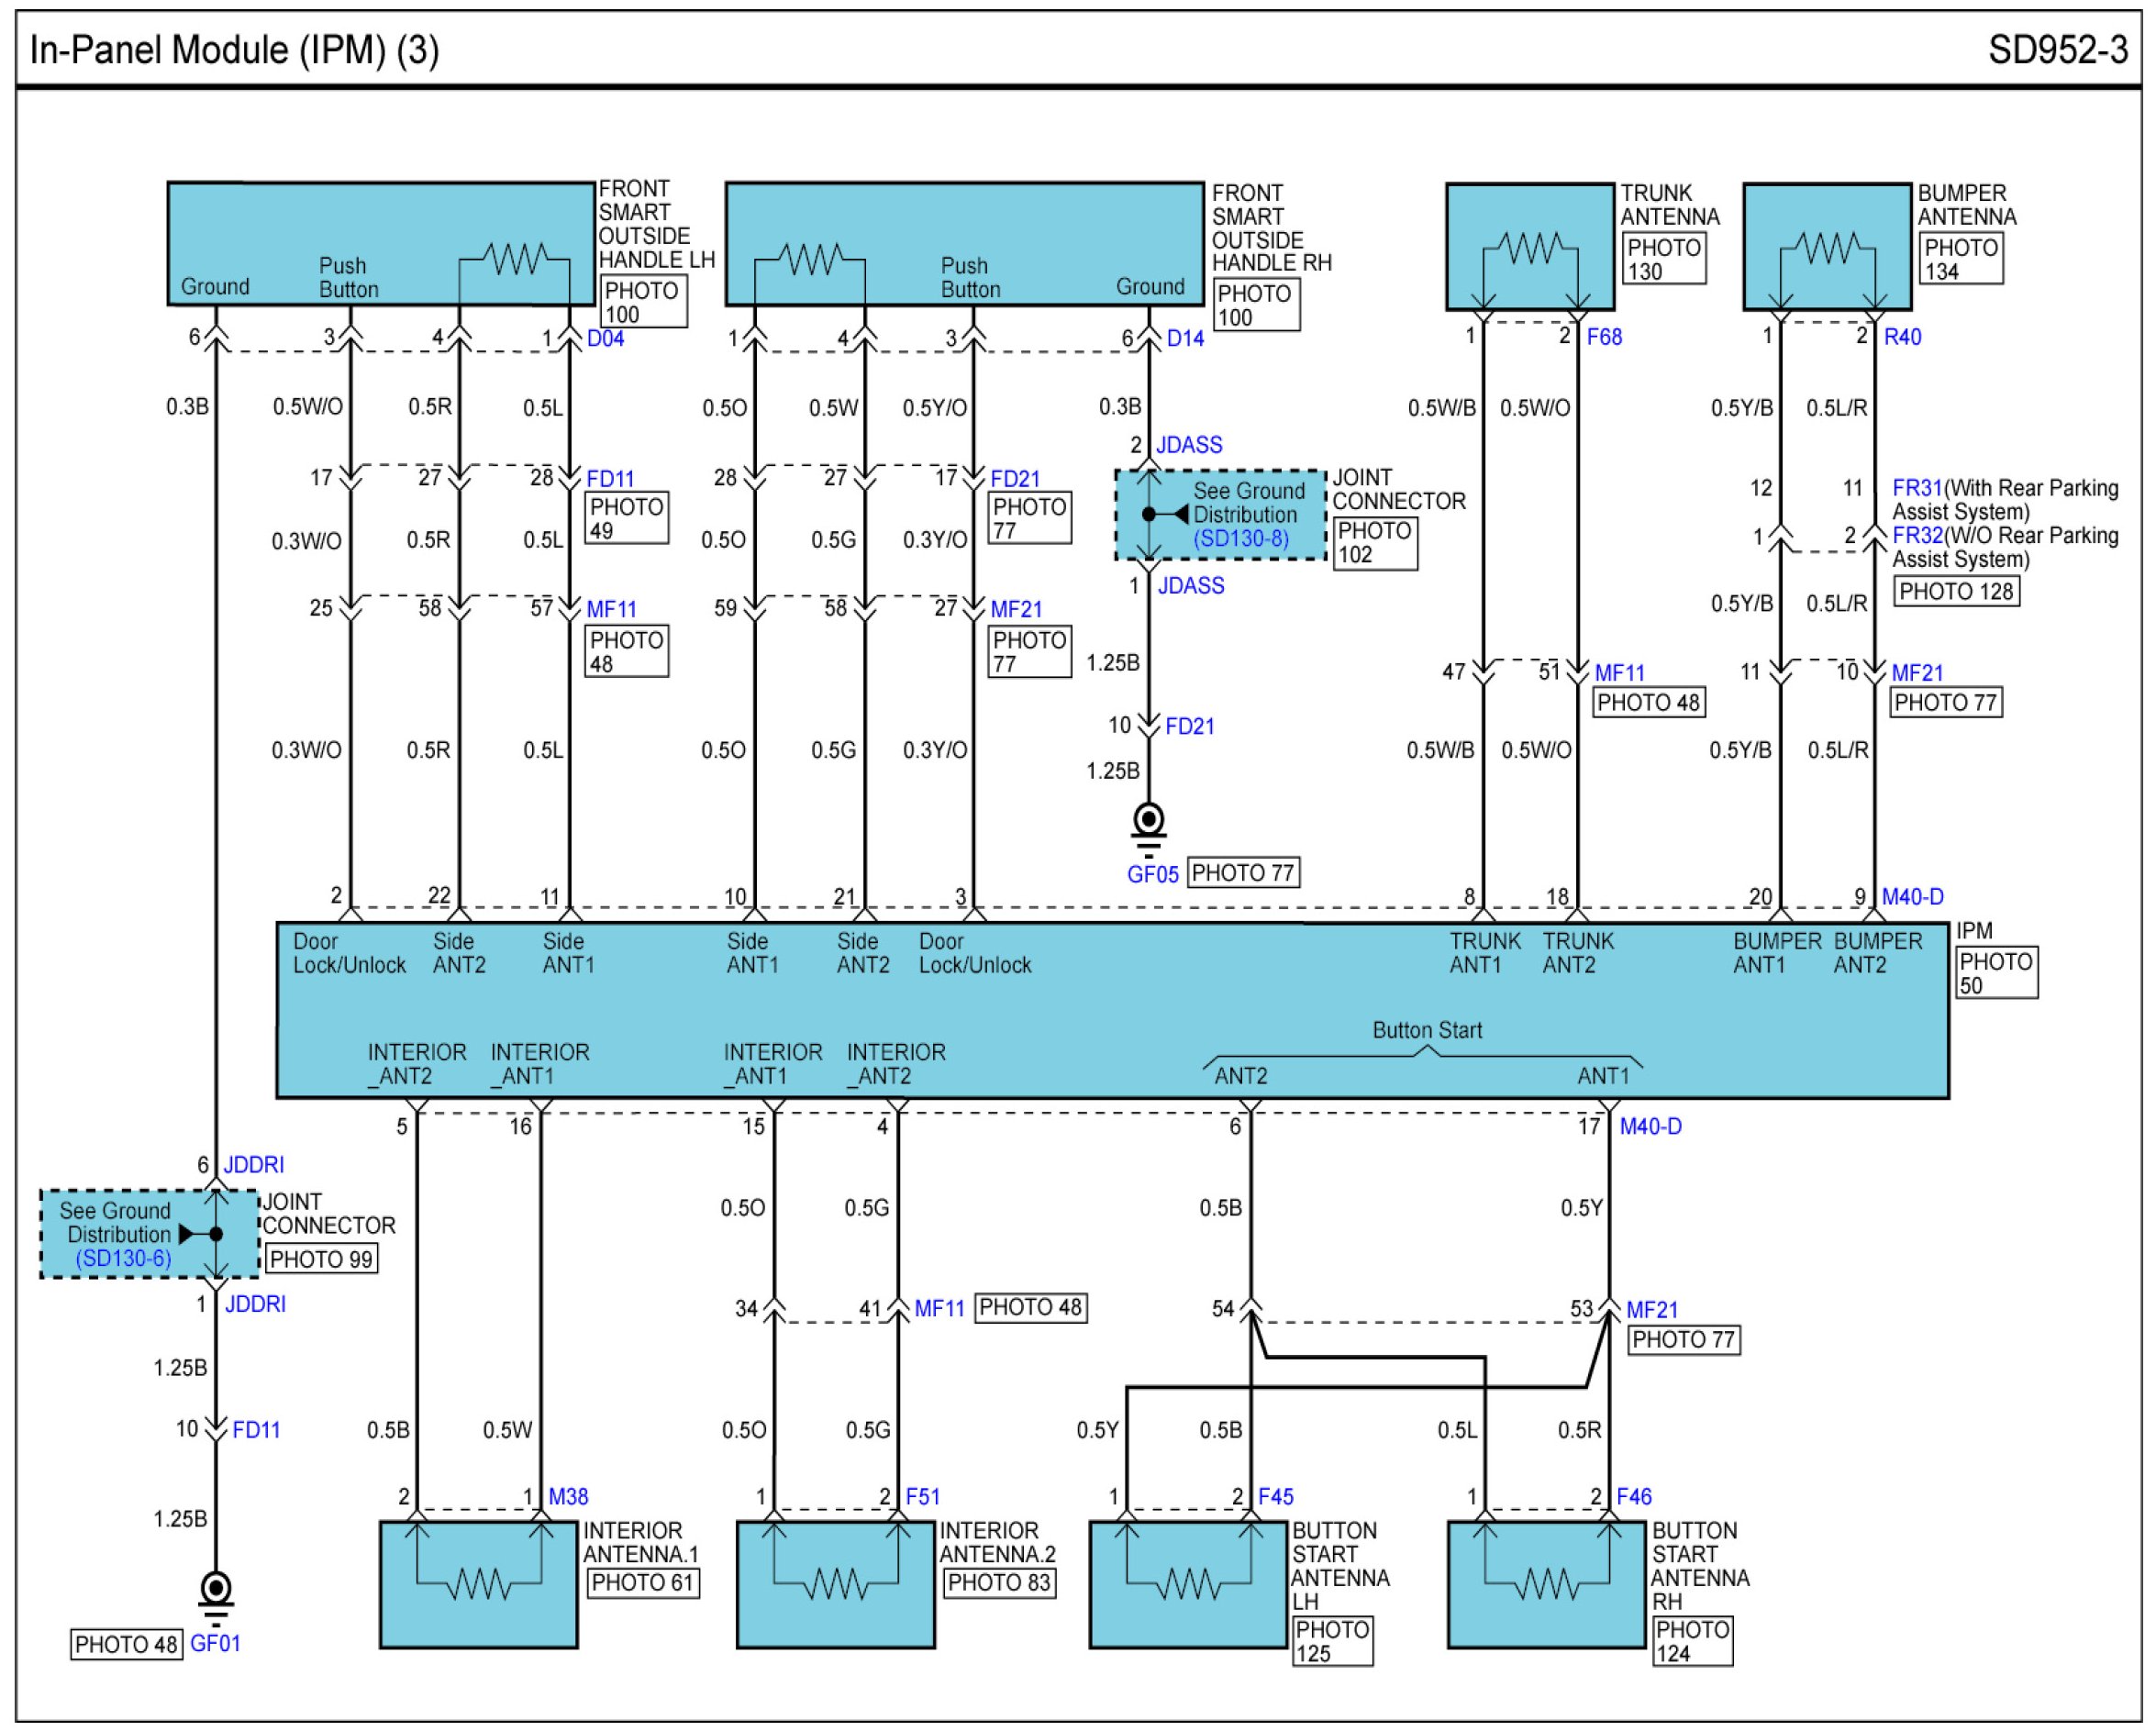The height and width of the screenshot is (1731, 2156).
Task: Open the PHOTO 130 box for Trunk Antenna
Action: coord(1663,259)
